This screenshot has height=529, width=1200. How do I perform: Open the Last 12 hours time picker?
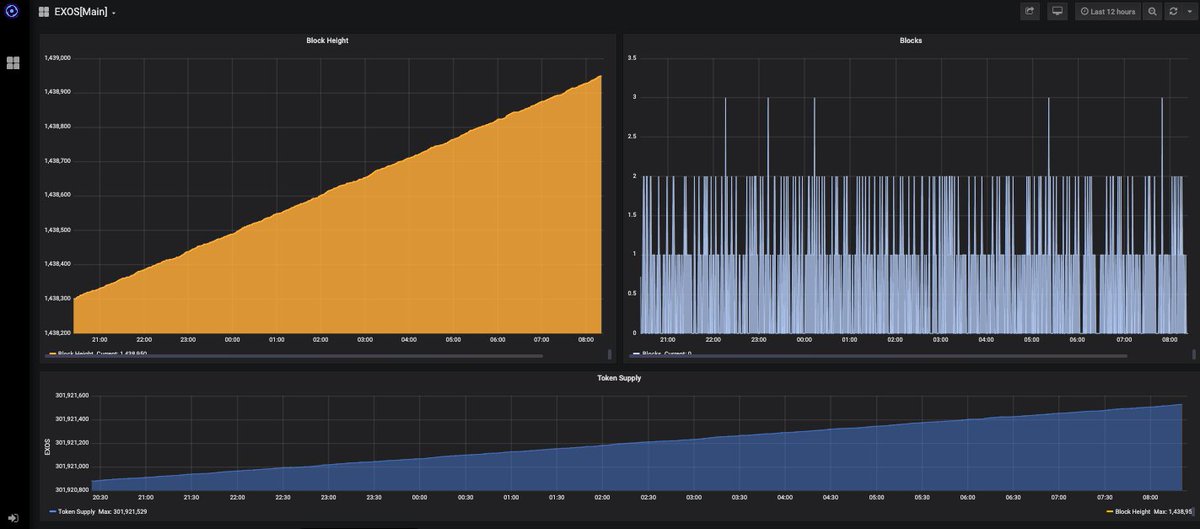(1108, 11)
